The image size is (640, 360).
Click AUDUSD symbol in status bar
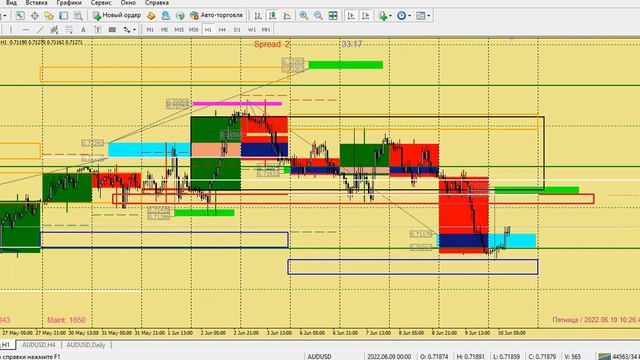[x=319, y=356]
